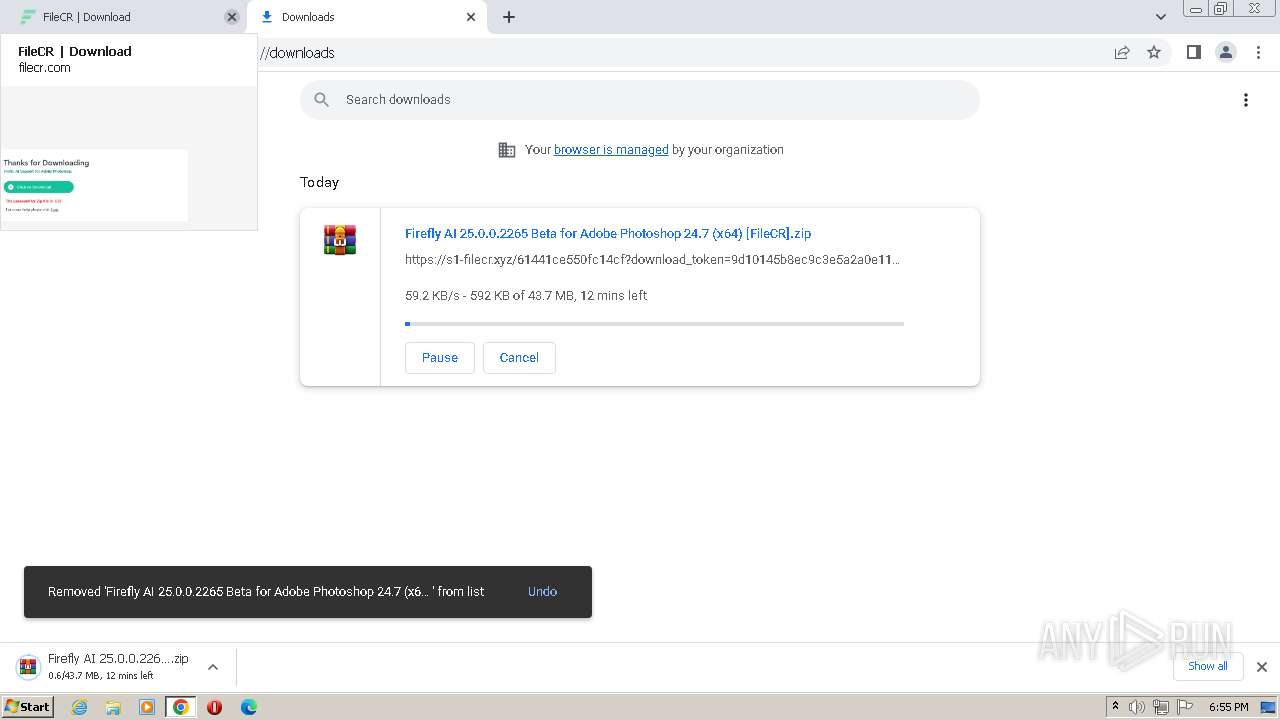Open Windows Explorer folder in taskbar
Image resolution: width=1280 pixels, height=720 pixels.
tap(113, 707)
